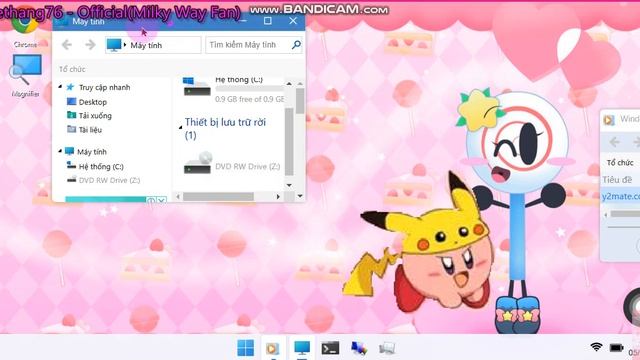The image size is (640, 360).
Task: Click horizontal scroll right arrow in Máy tính
Action: click(x=278, y=196)
